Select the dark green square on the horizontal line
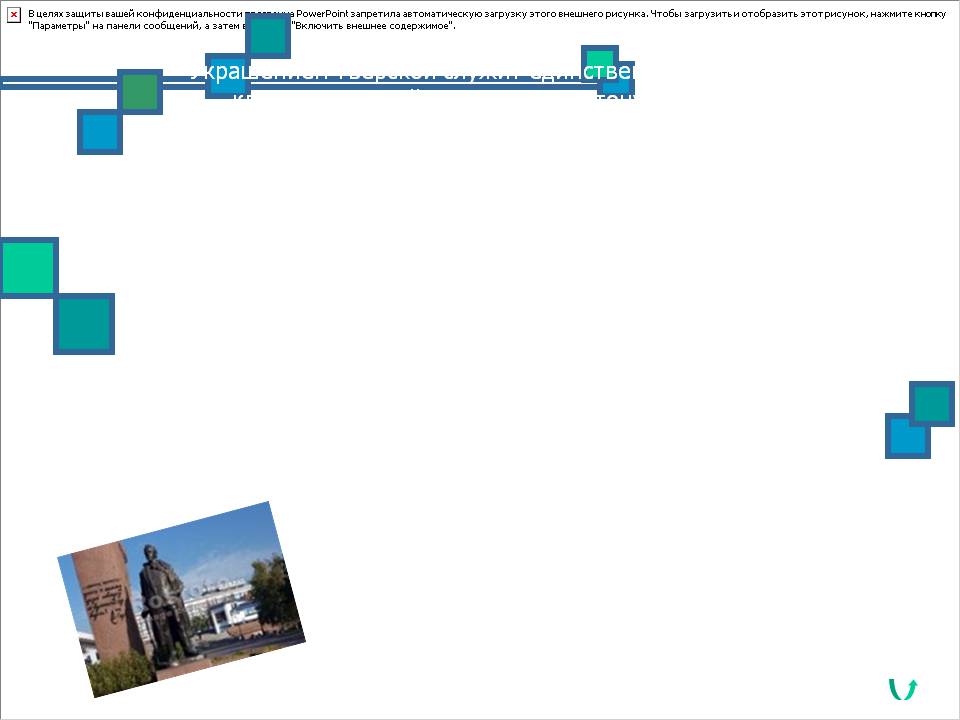The image size is (960, 720). click(x=140, y=92)
